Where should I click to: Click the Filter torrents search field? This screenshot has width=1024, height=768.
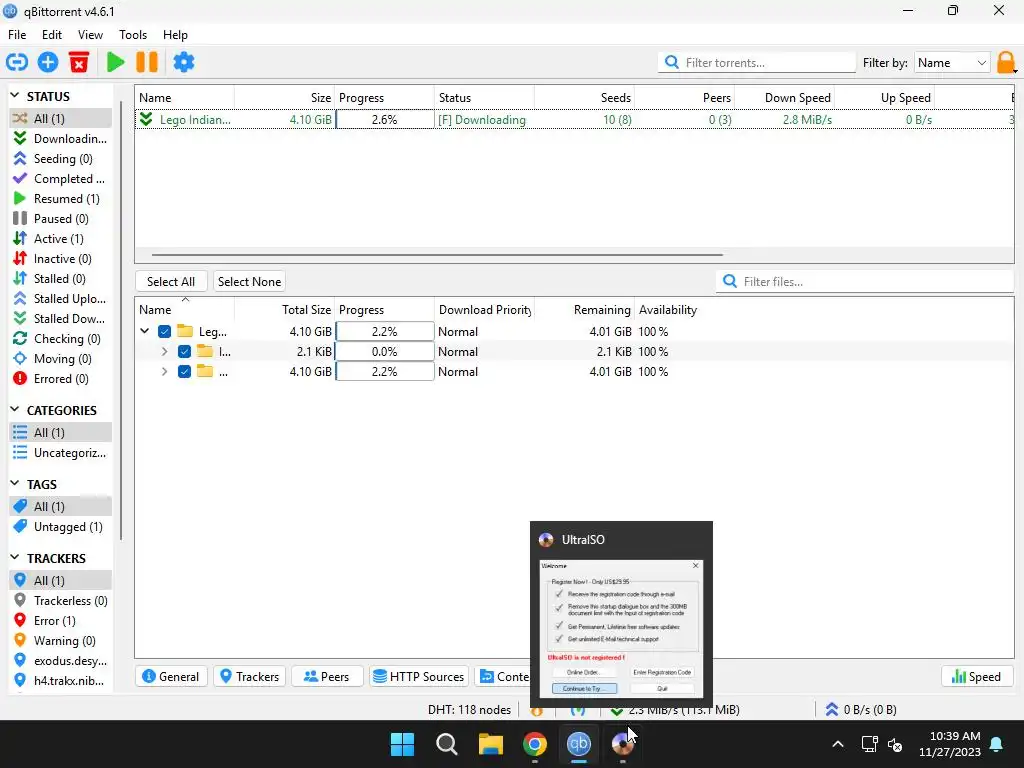(757, 63)
